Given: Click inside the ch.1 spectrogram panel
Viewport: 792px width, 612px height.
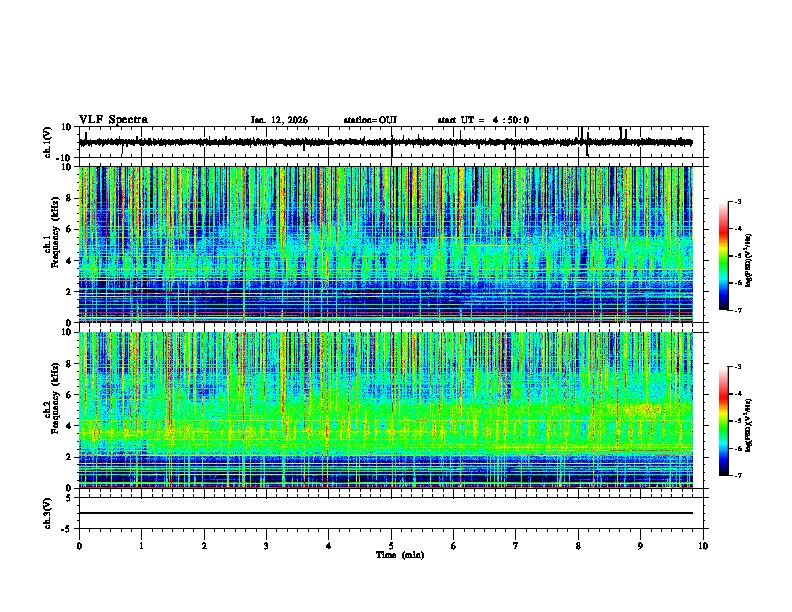Looking at the screenshot, I should [385, 244].
